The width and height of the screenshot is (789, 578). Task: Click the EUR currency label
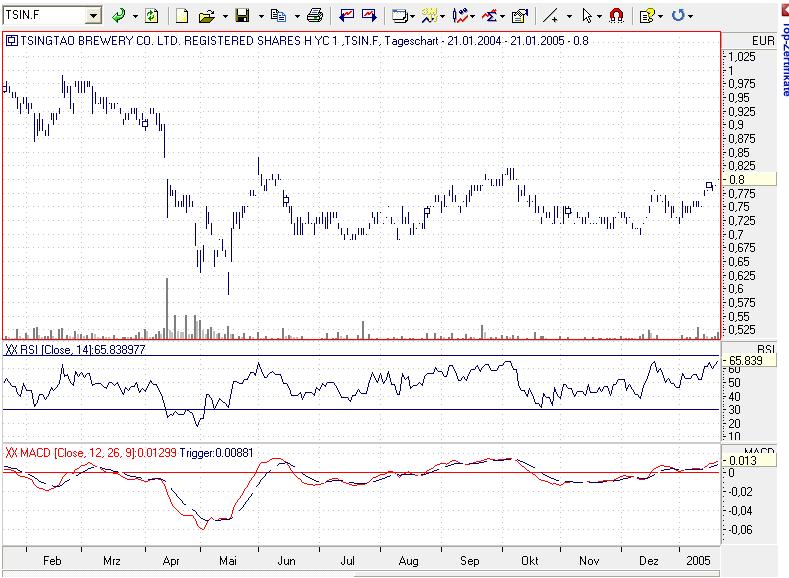763,41
